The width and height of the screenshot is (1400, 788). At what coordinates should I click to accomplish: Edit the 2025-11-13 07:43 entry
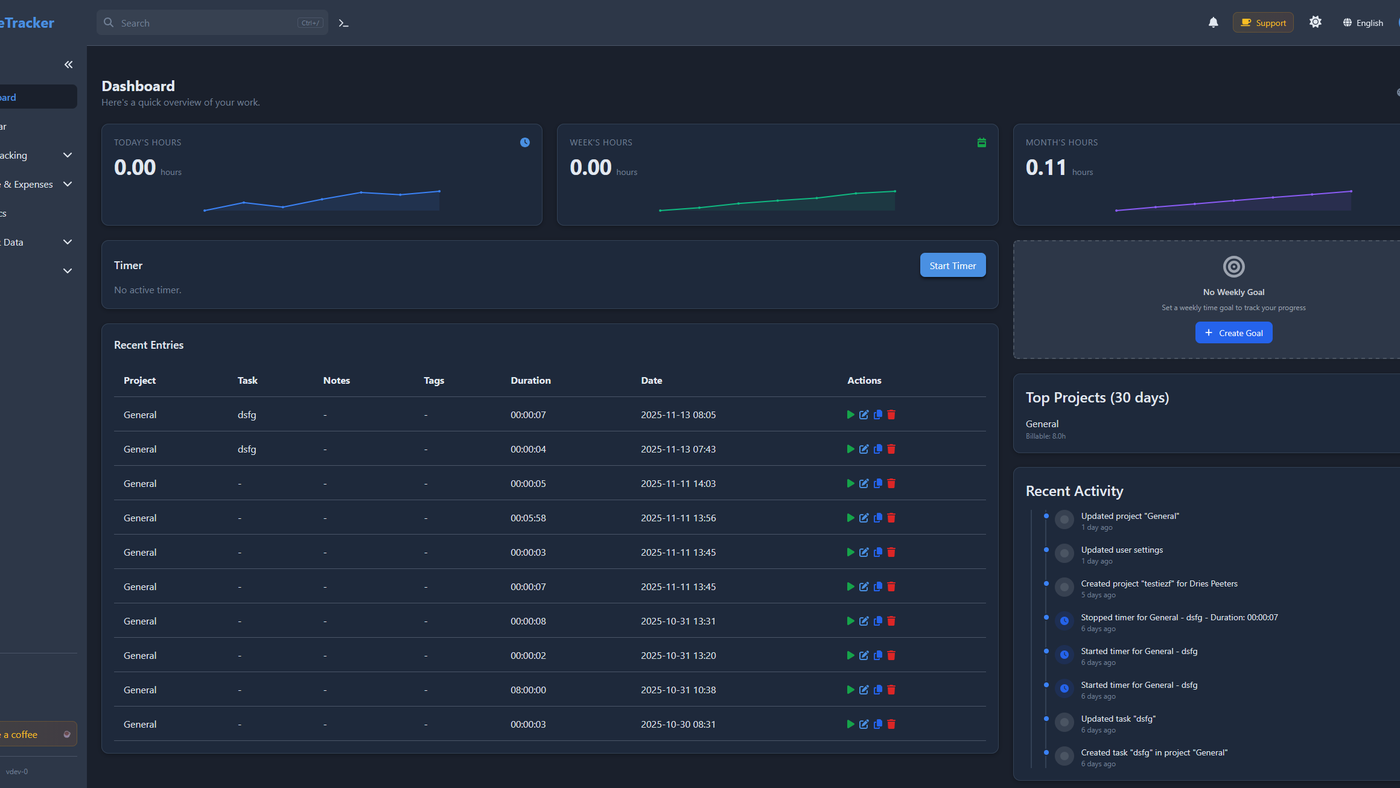(x=864, y=449)
